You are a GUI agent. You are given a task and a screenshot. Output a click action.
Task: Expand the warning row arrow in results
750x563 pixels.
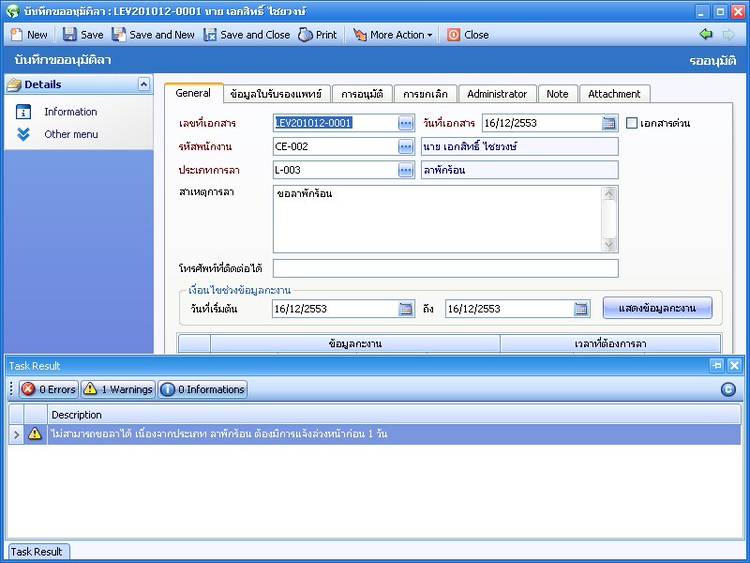(16, 434)
